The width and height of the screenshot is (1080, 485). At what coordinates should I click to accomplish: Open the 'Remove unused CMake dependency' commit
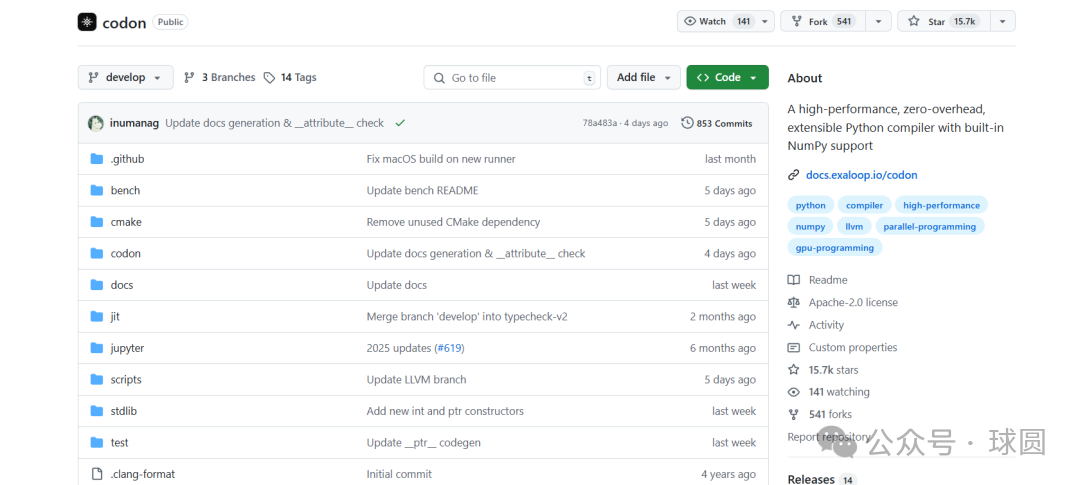tap(453, 223)
